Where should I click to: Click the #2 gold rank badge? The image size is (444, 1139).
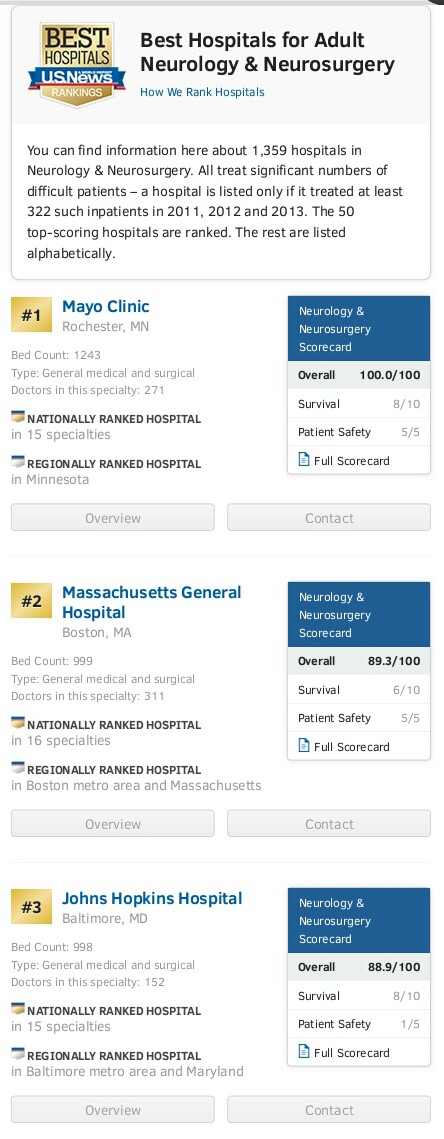[x=31, y=601]
